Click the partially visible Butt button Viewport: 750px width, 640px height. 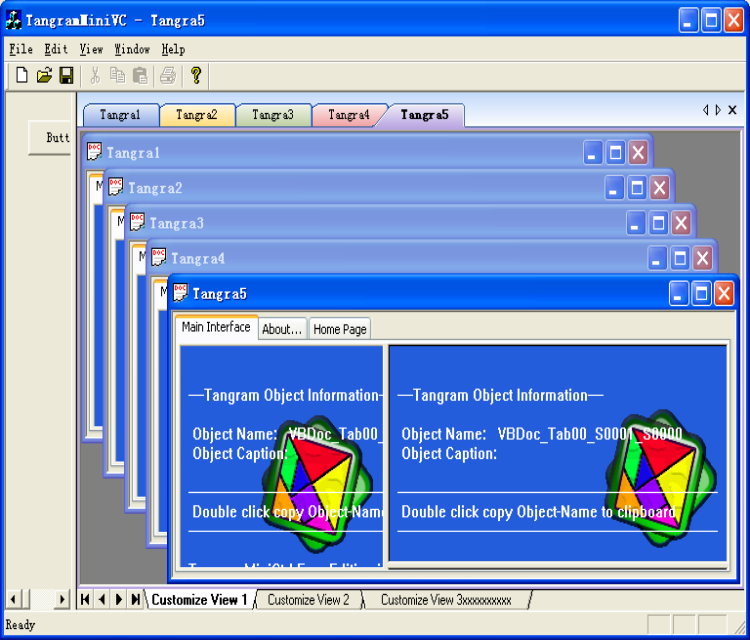50,138
